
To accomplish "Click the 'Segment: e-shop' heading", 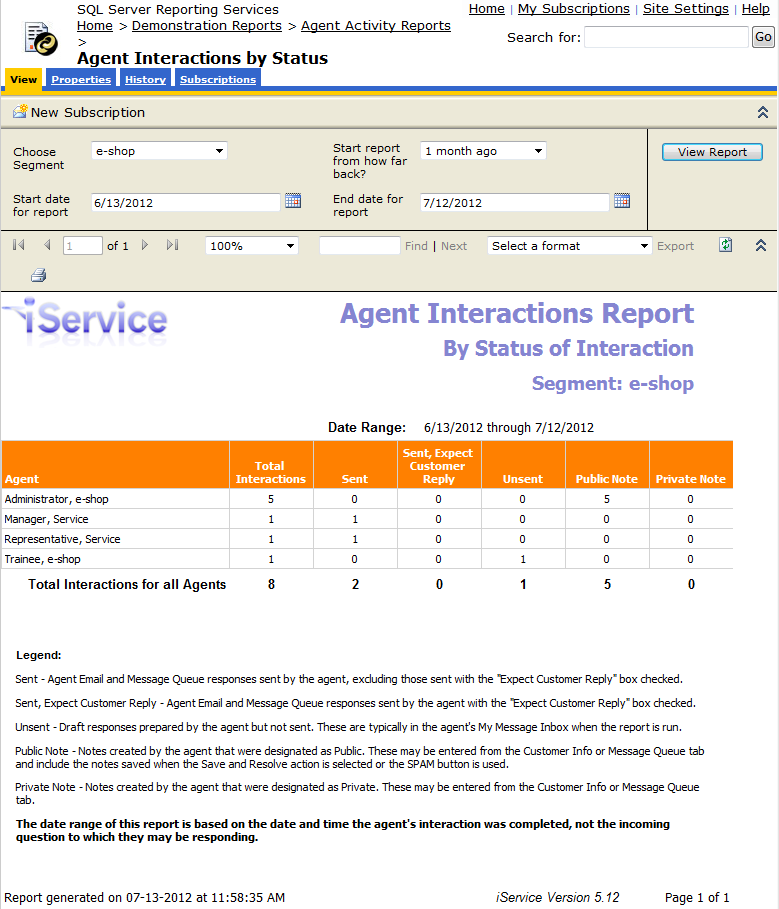I will (x=613, y=384).
